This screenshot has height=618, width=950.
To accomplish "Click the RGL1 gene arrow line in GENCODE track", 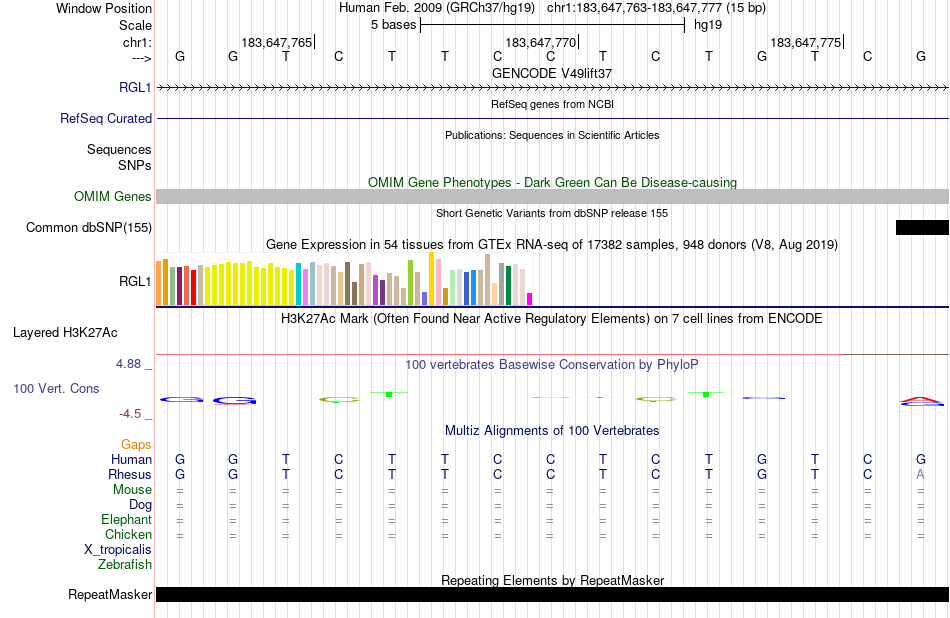I will (553, 88).
